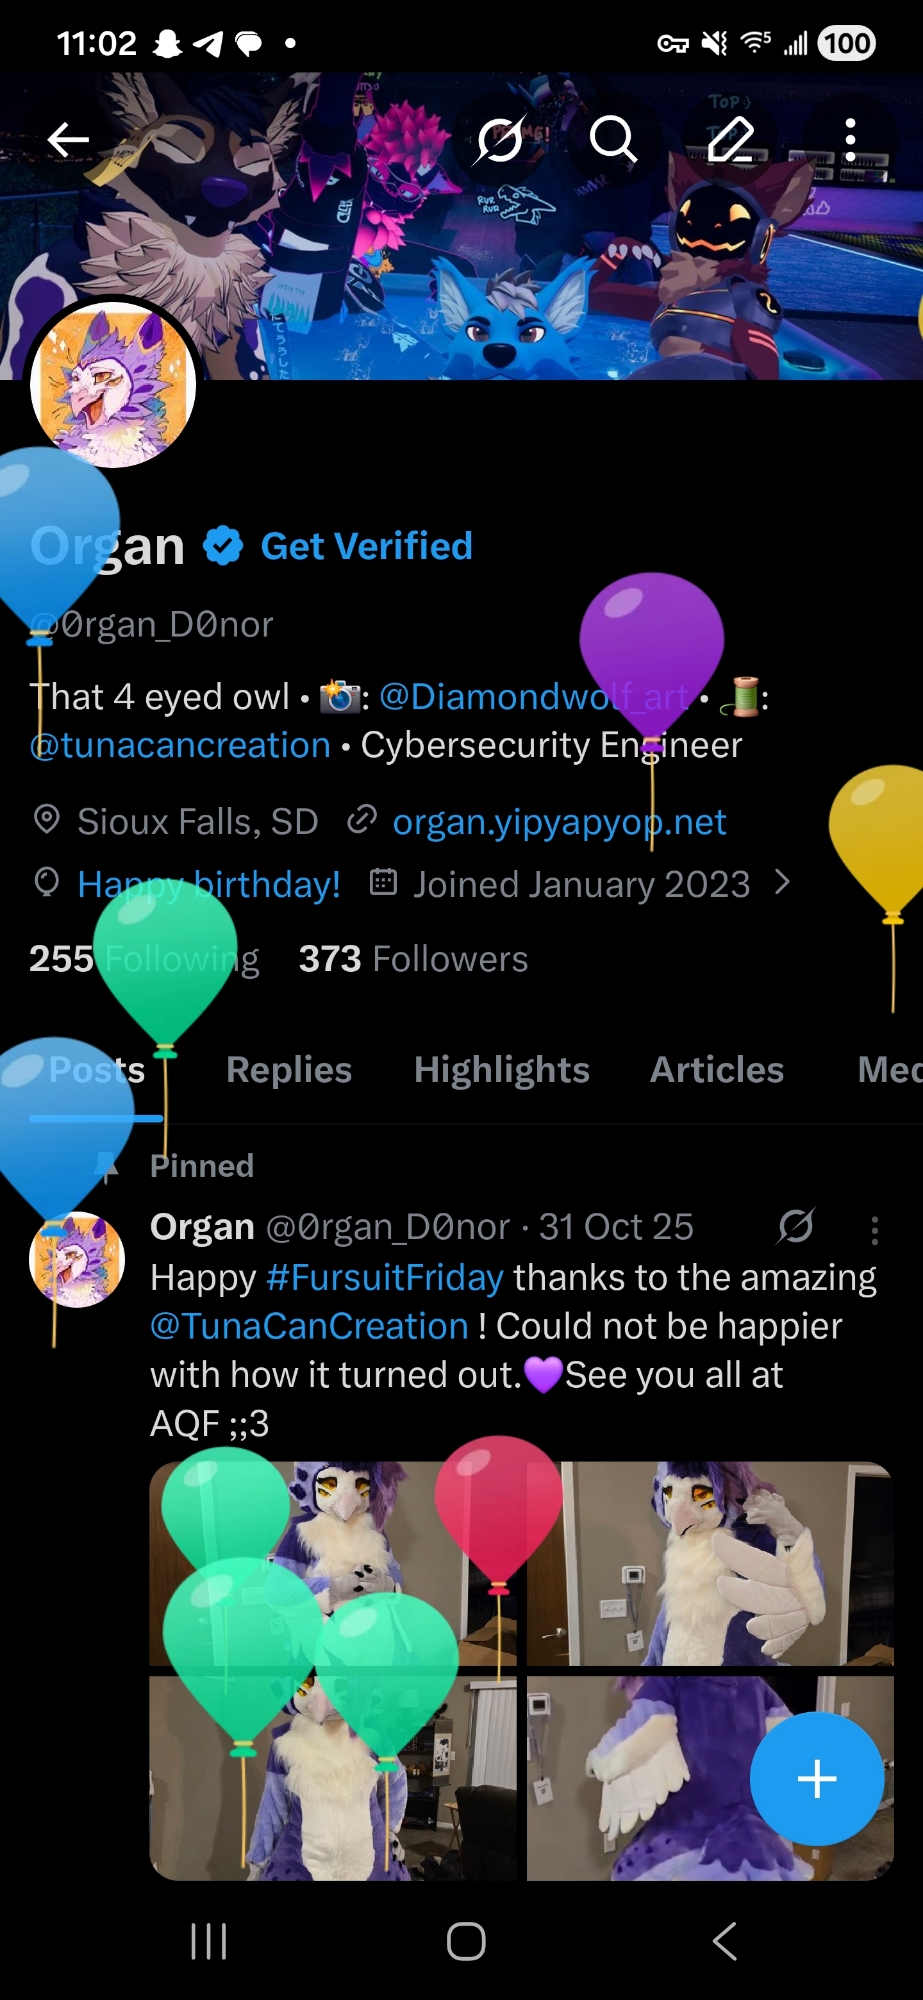Image resolution: width=923 pixels, height=2000 pixels.
Task: Switch to the Highlights tab
Action: pyautogui.click(x=502, y=1070)
